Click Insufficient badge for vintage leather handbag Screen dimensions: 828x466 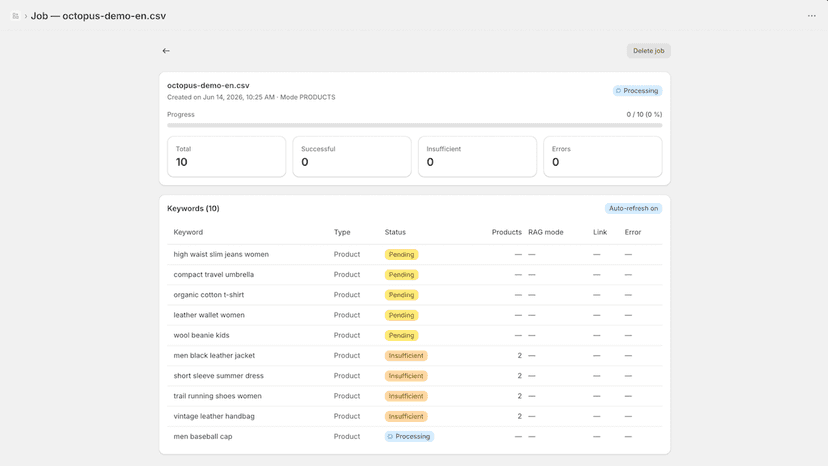406,416
